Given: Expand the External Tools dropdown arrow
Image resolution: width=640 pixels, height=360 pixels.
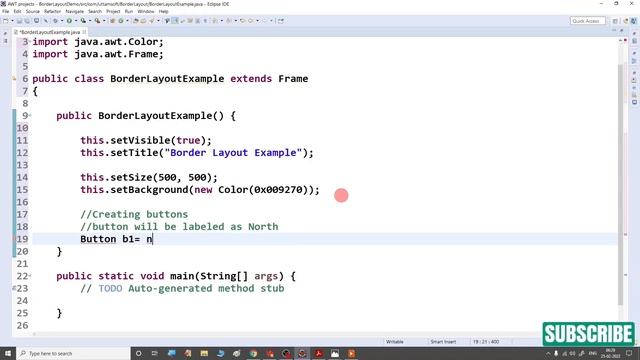Looking at the screenshot, I should [x=104, y=21].
